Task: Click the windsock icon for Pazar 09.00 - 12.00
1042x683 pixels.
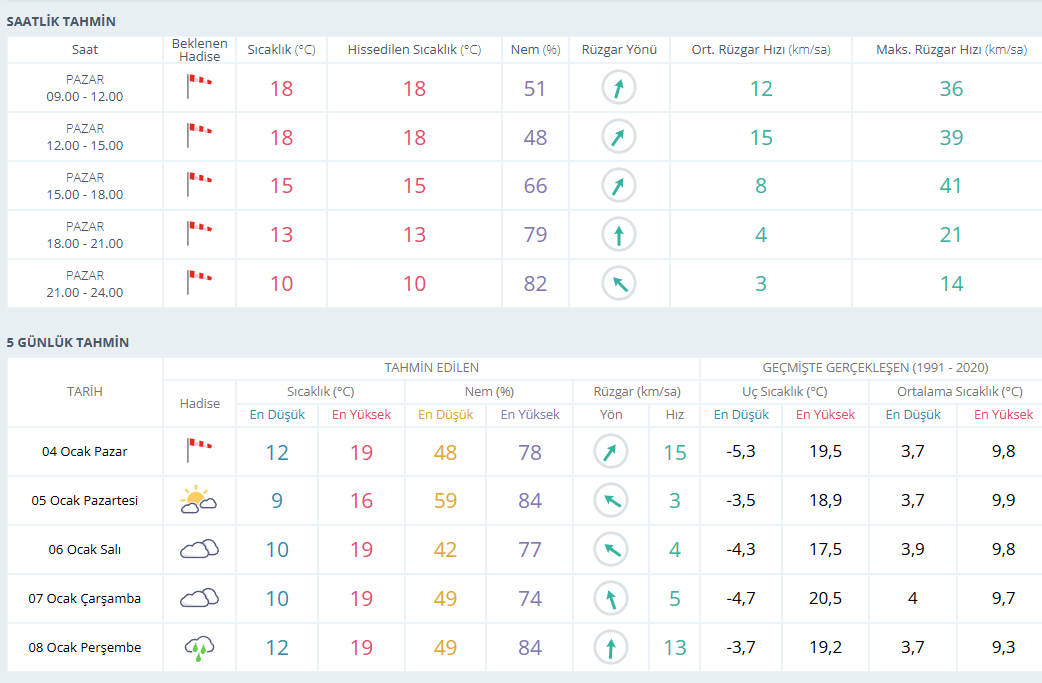Action: (199, 87)
